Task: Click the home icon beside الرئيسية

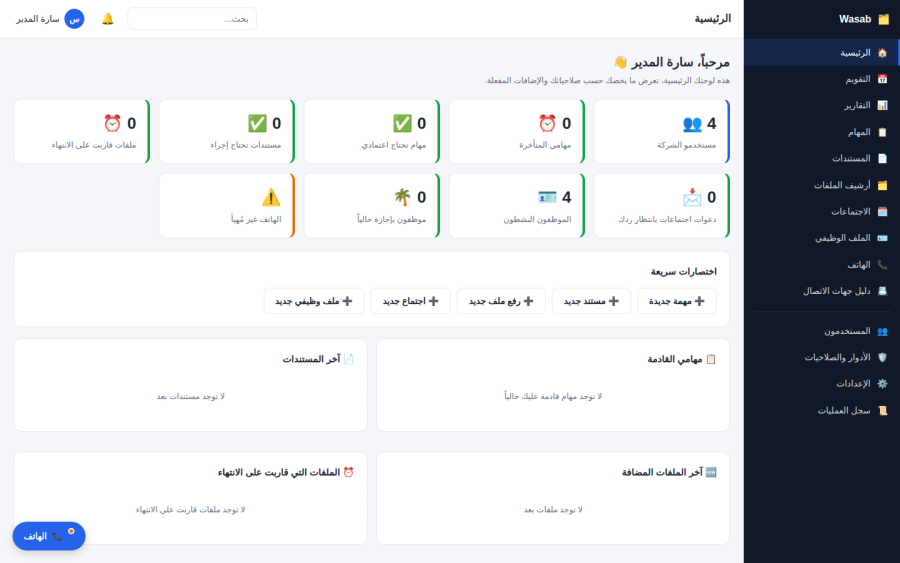Action: pyautogui.click(x=882, y=53)
